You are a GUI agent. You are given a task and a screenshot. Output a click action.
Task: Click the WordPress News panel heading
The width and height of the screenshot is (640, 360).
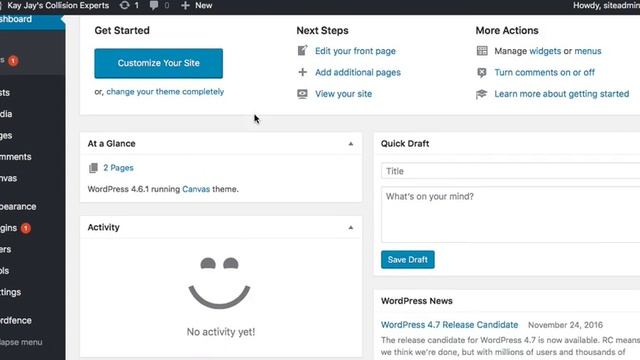[x=417, y=301]
